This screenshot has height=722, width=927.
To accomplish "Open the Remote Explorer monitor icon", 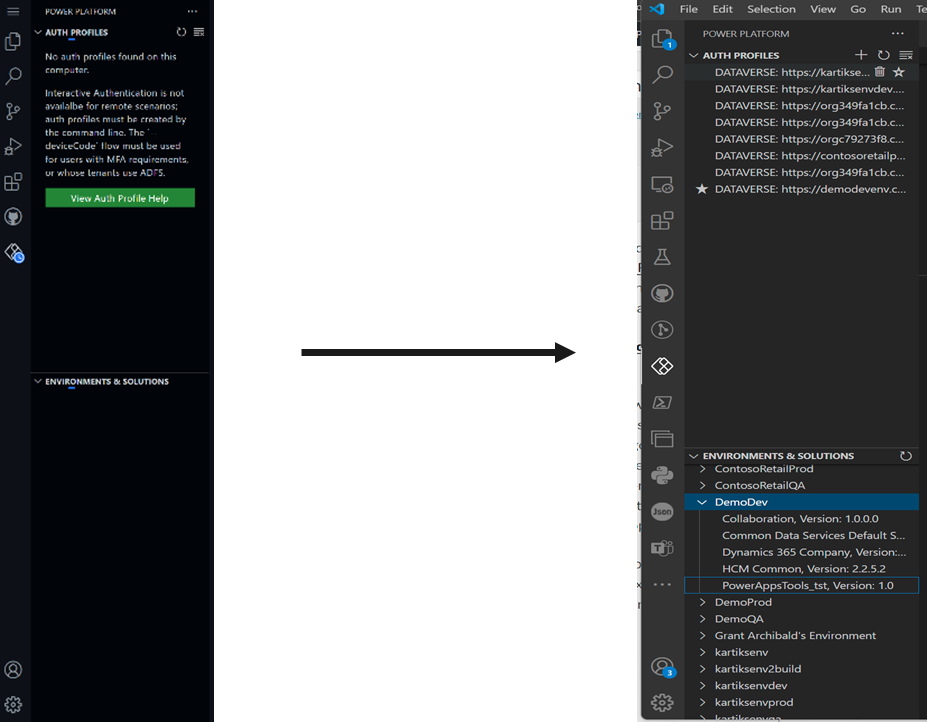I will (662, 185).
